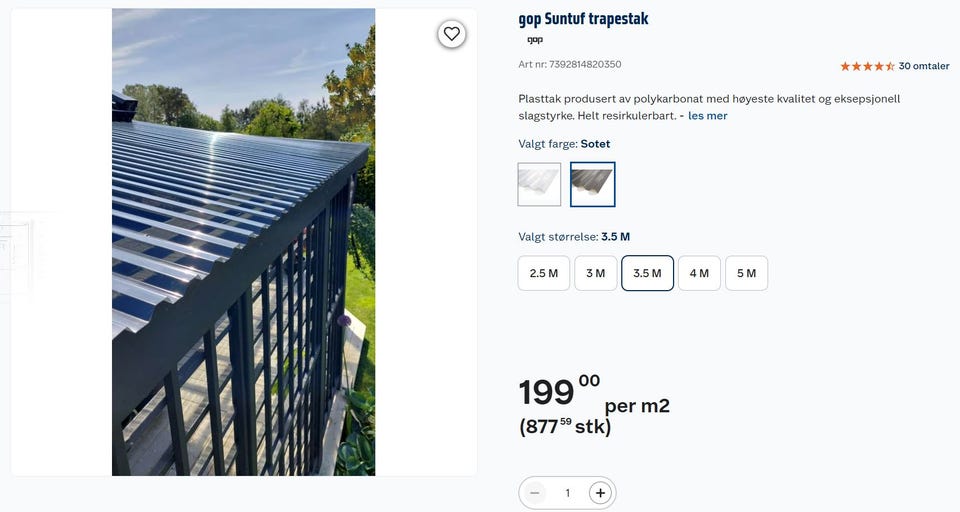Screen dimensions: 960x512
Task: Click the 199,00 per m2 price
Action: coord(594,393)
